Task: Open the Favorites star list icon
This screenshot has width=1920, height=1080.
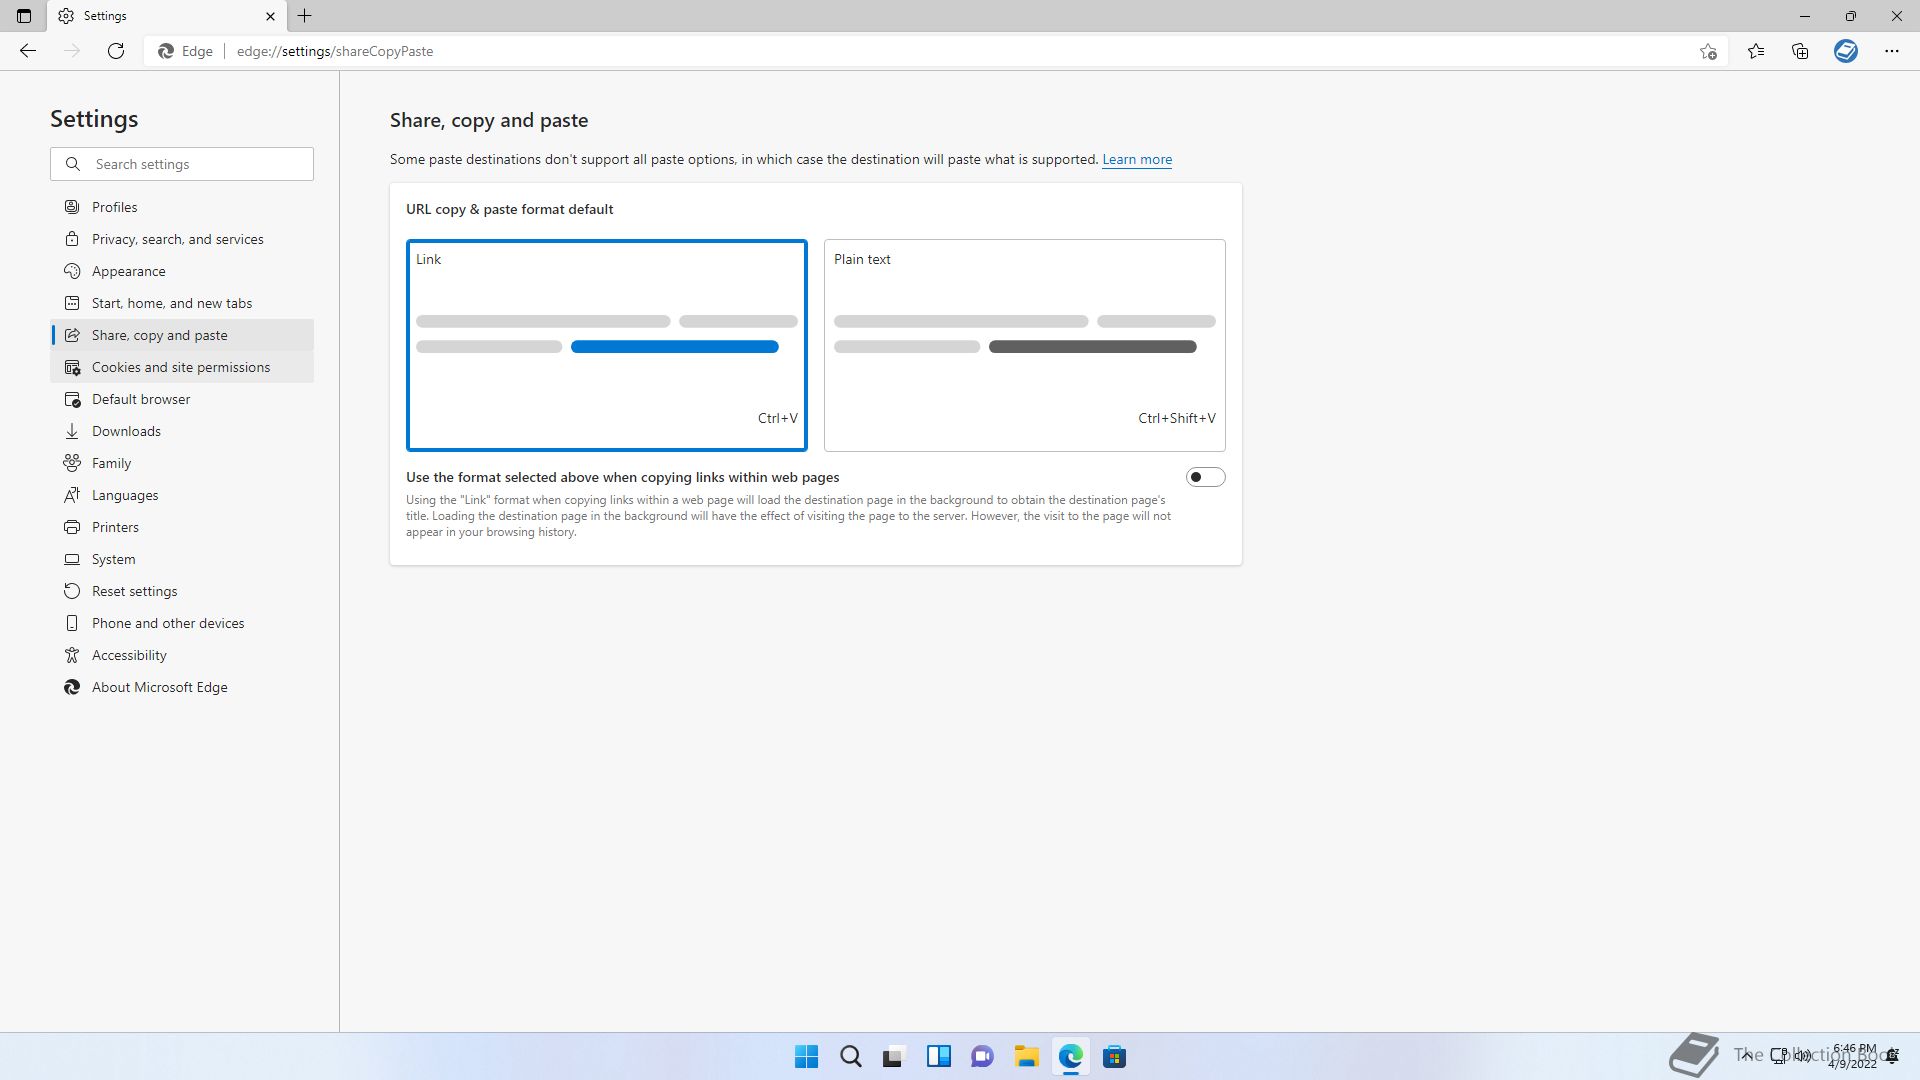Action: click(x=1756, y=51)
